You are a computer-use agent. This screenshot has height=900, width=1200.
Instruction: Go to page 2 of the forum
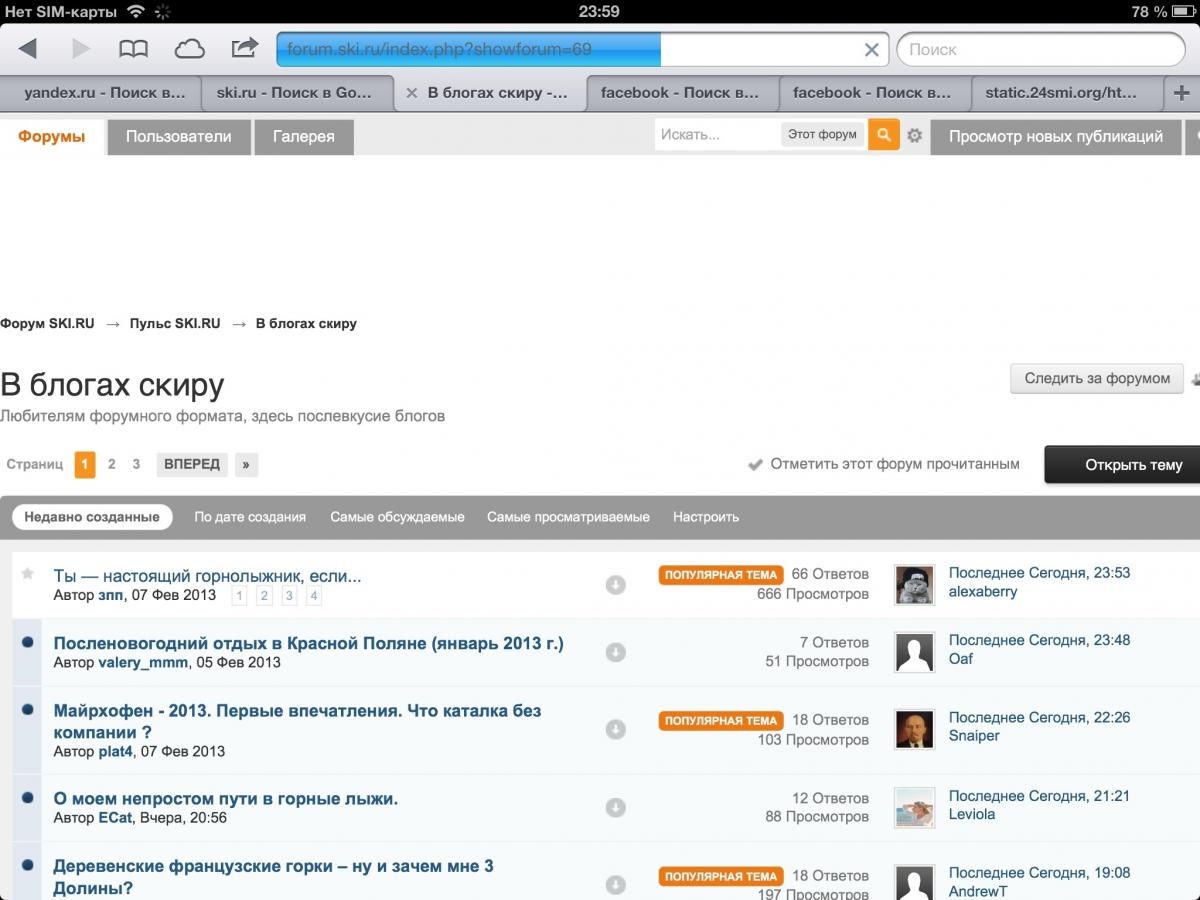(x=111, y=464)
